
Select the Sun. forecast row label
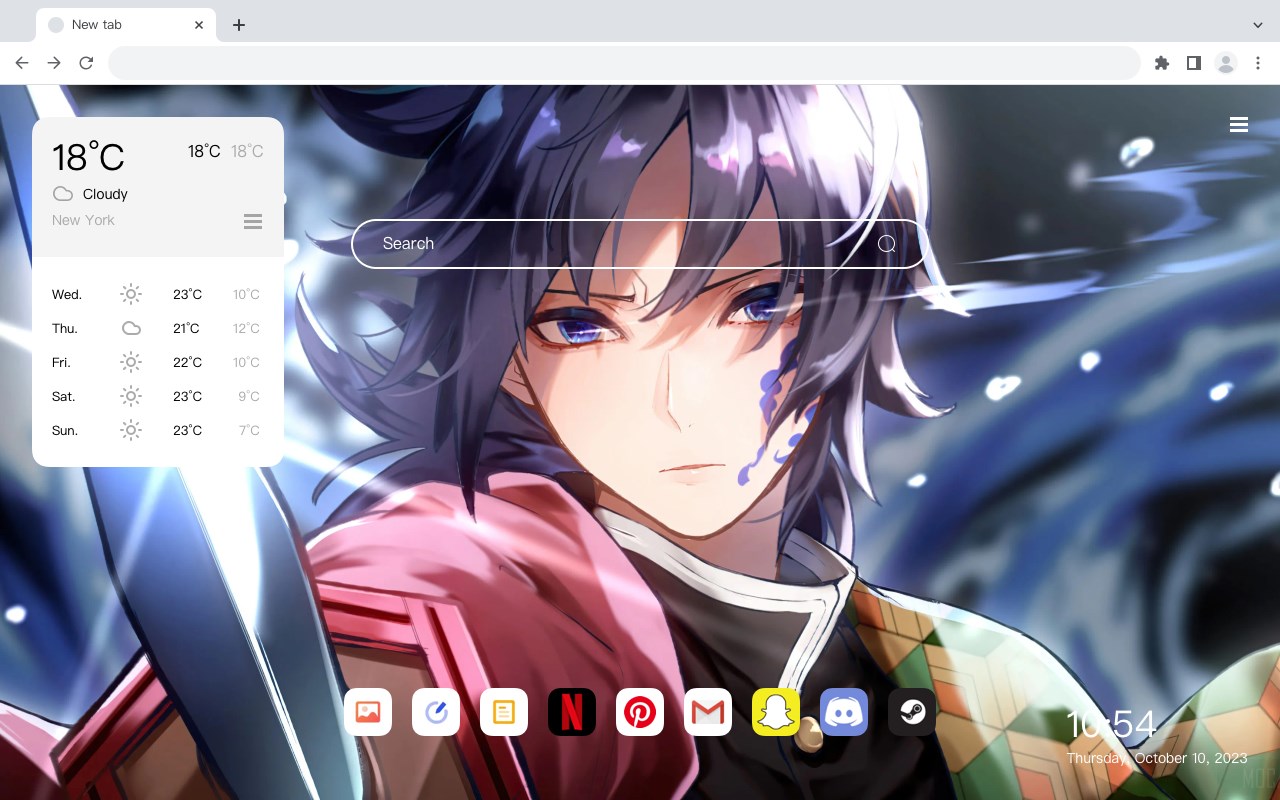(x=64, y=431)
